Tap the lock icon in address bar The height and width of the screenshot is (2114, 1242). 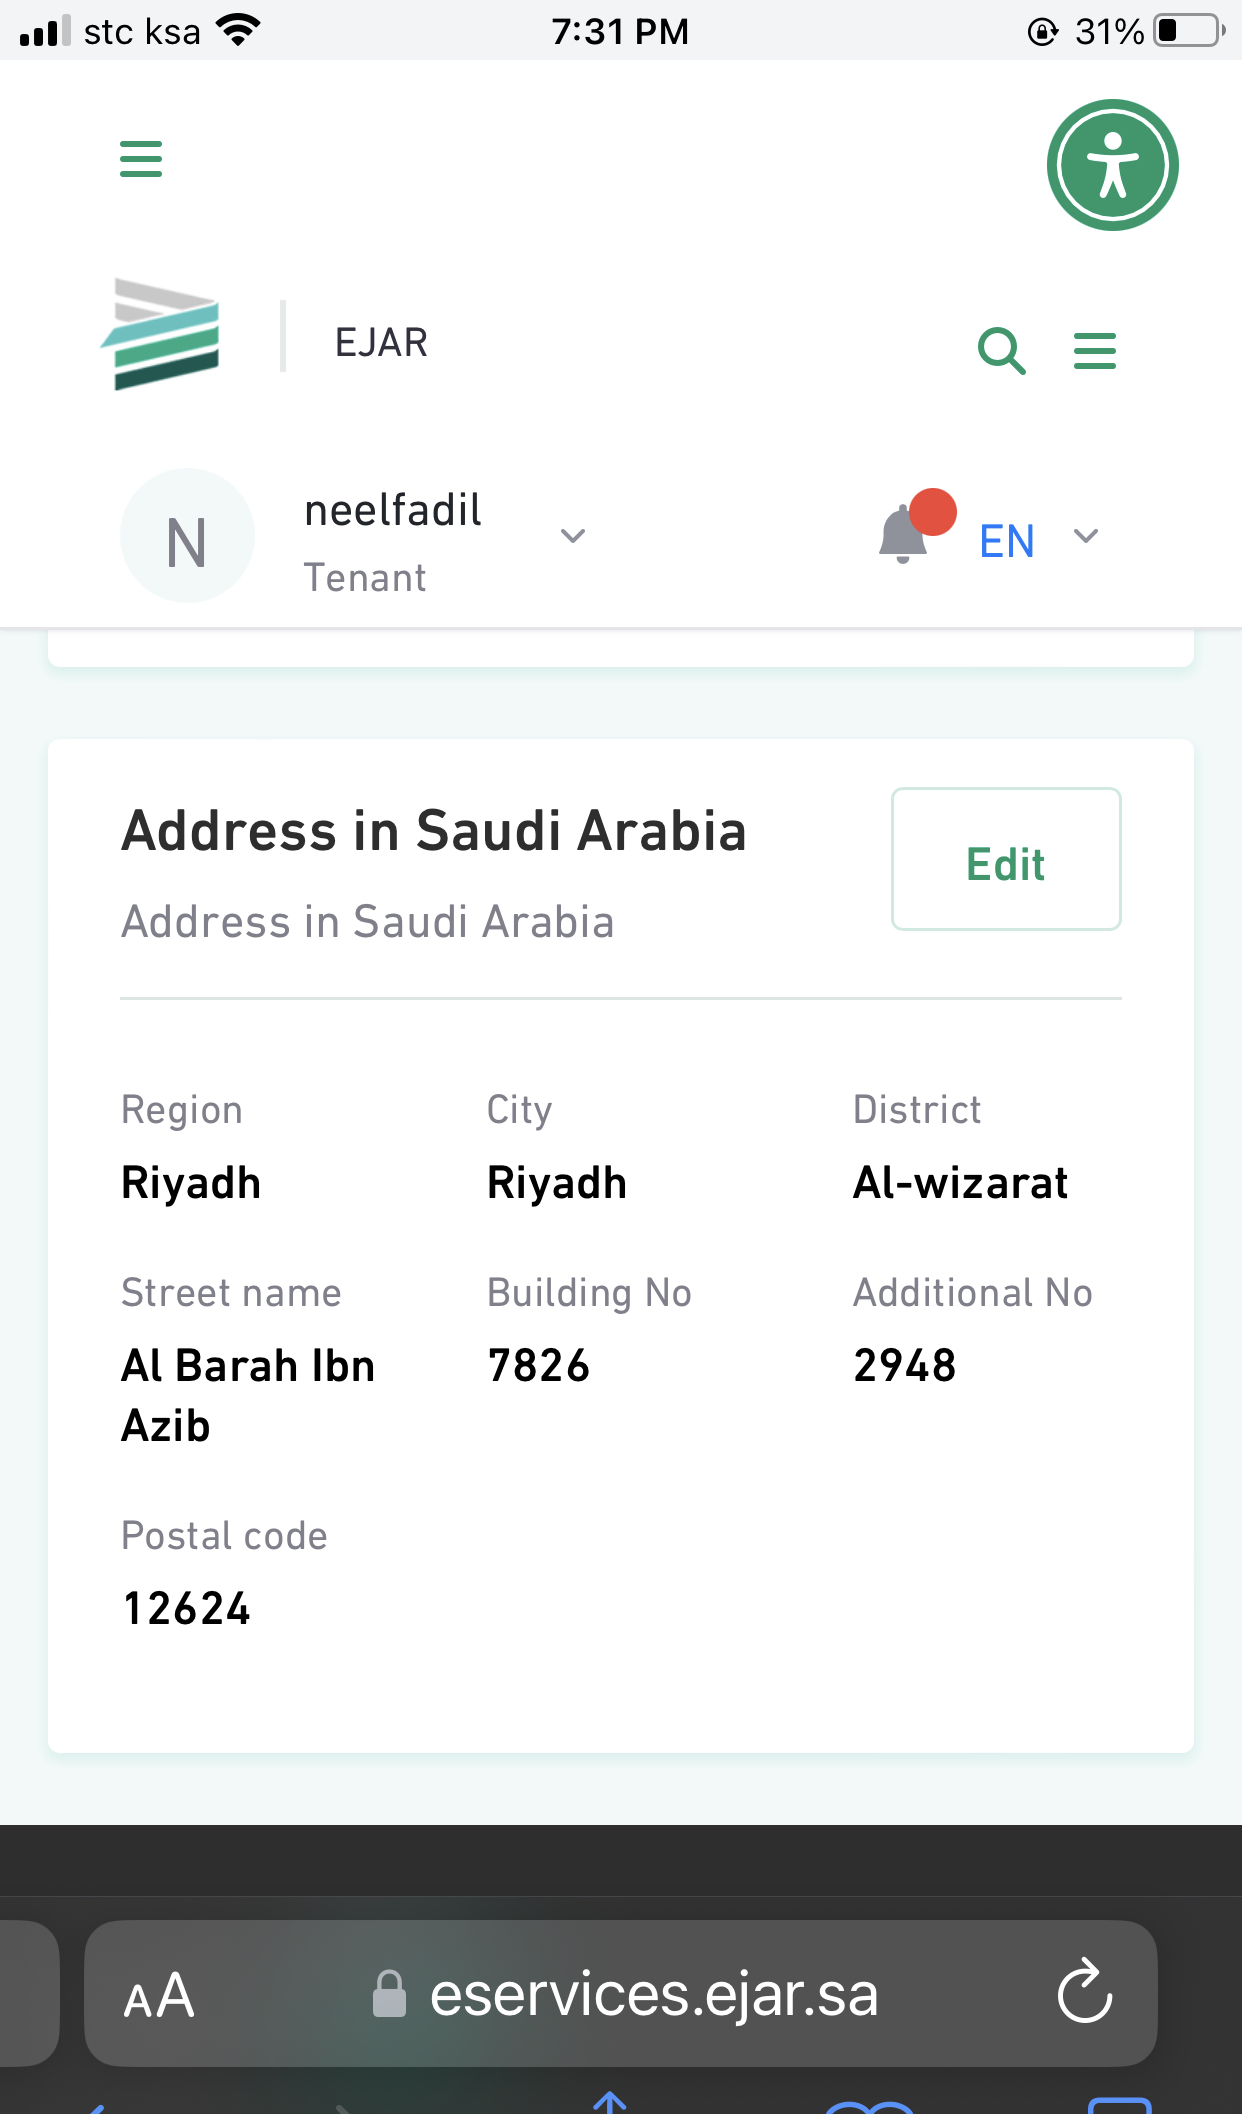pos(389,1994)
